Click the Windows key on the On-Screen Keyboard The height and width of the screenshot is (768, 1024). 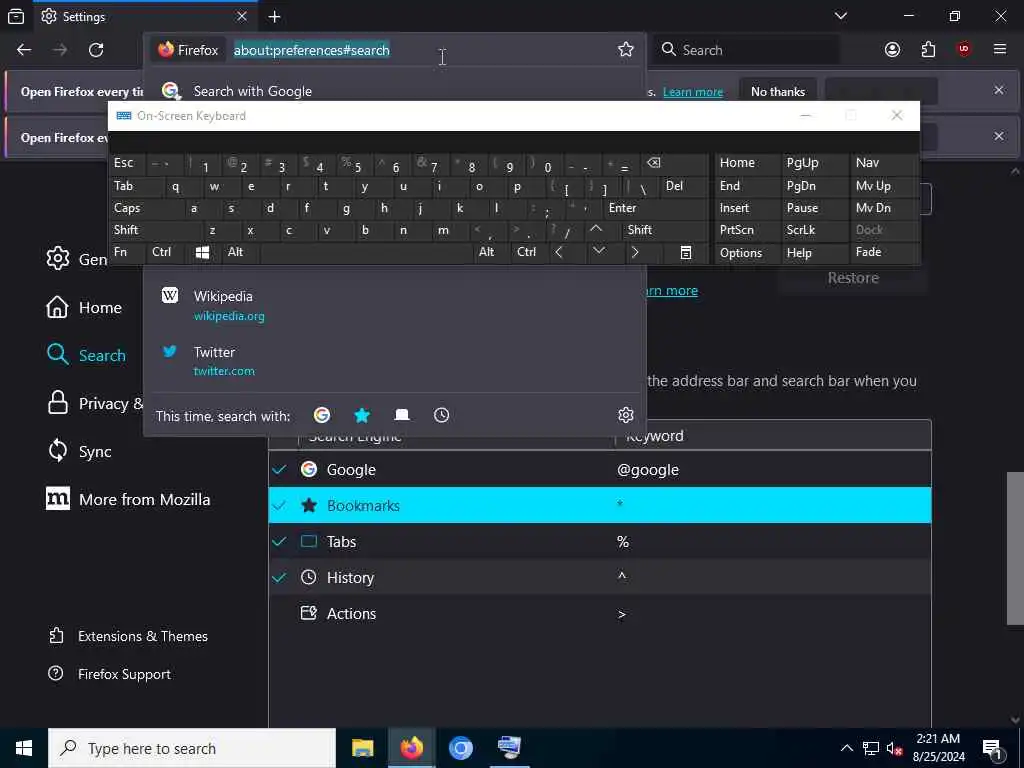coord(202,253)
